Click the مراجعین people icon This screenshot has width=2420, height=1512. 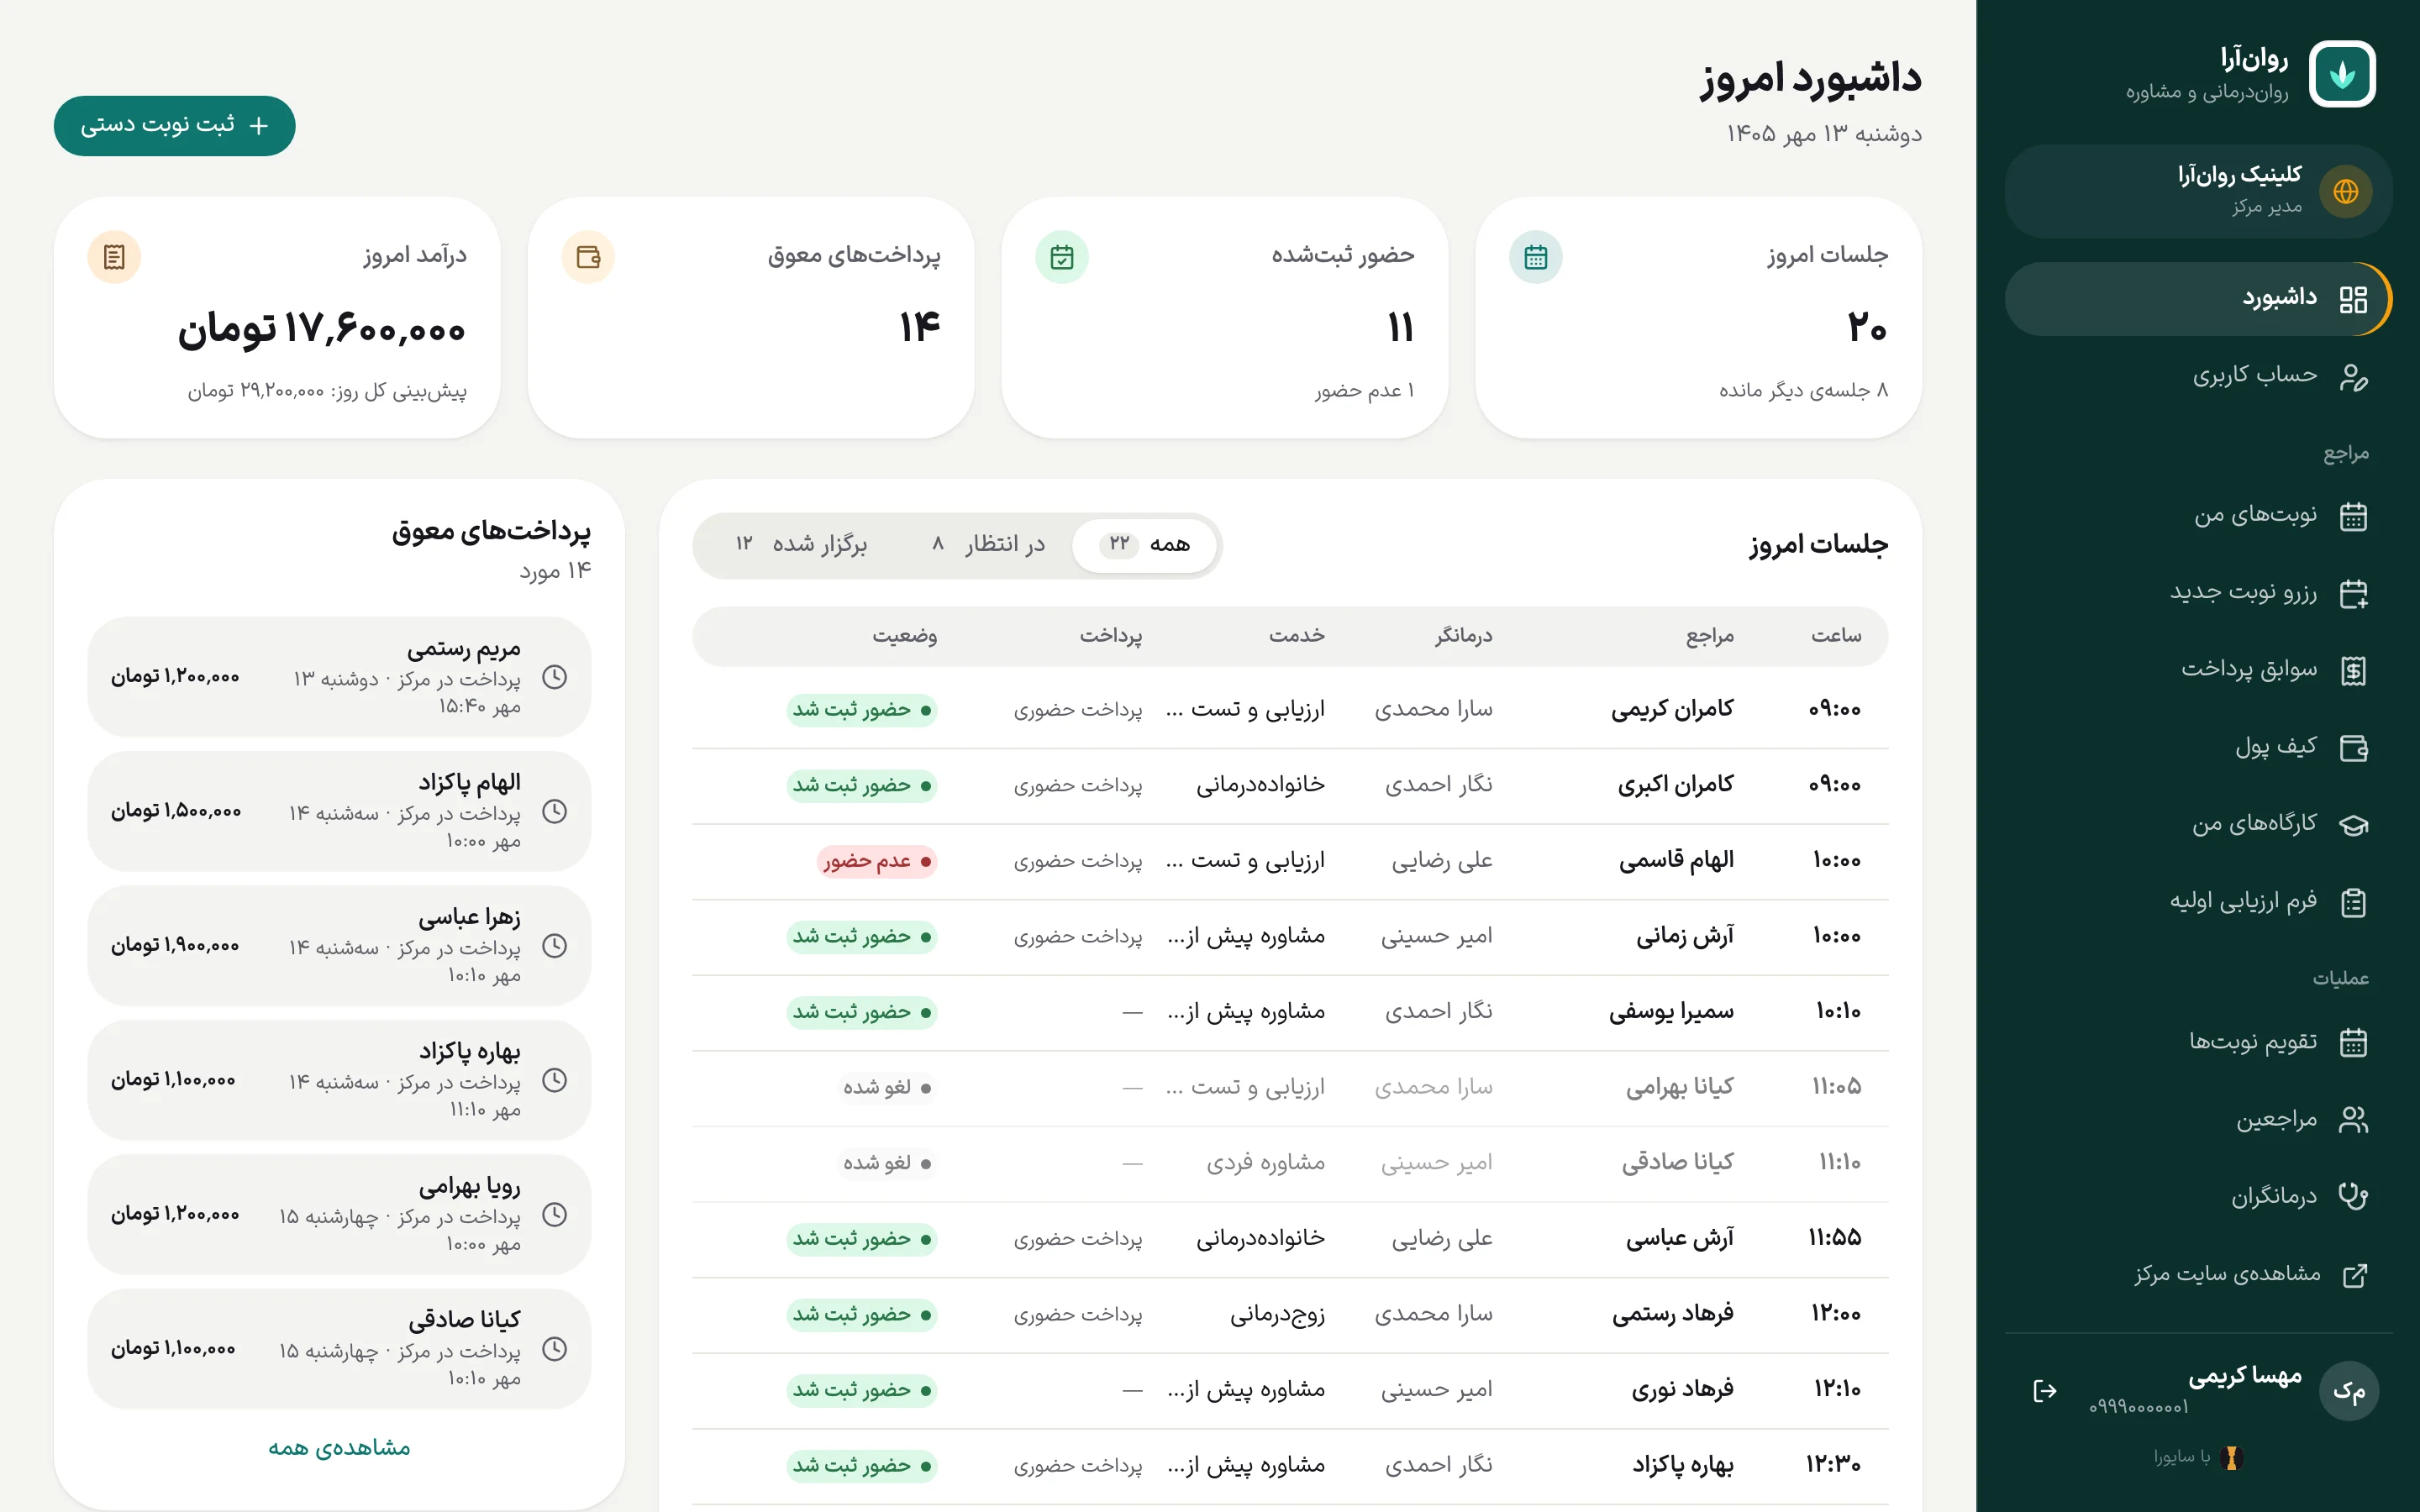tap(2353, 1119)
